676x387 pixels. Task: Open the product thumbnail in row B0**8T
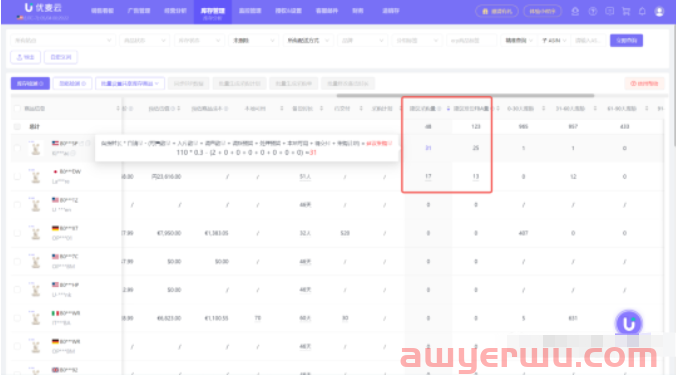click(x=35, y=233)
